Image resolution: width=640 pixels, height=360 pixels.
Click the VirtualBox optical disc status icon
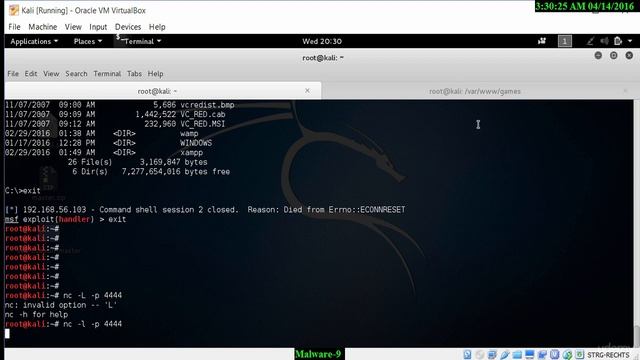click(x=480, y=355)
